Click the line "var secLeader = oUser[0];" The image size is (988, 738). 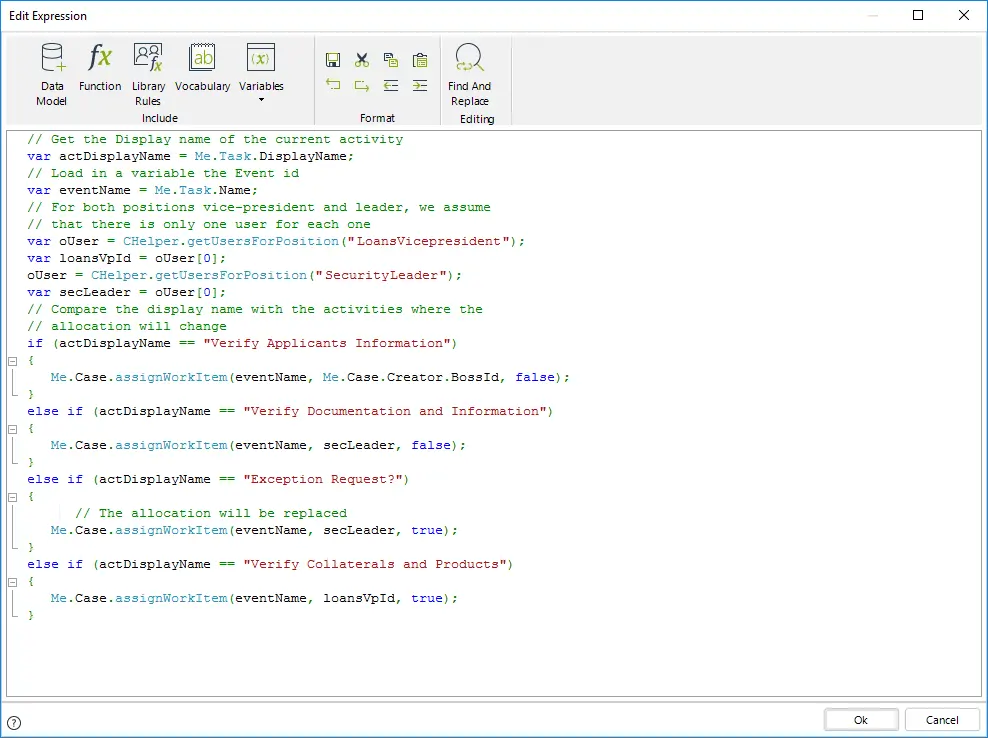pos(127,292)
